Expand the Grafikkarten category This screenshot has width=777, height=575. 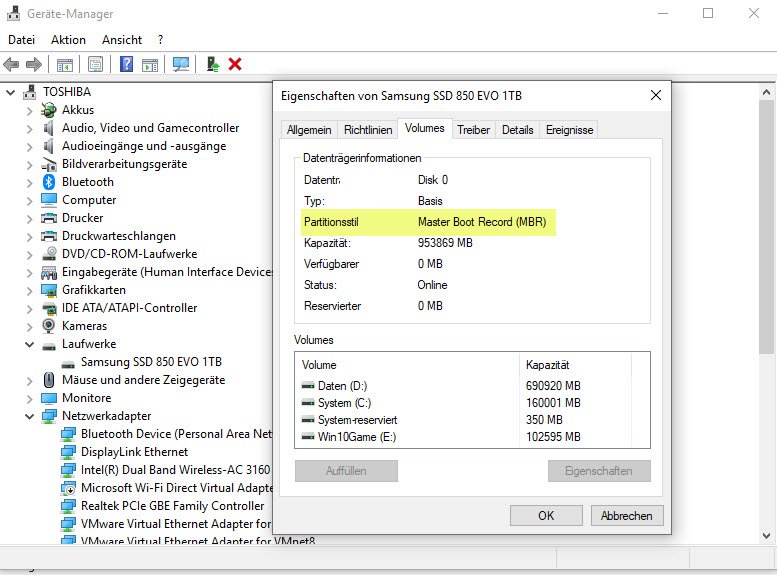tap(30, 290)
